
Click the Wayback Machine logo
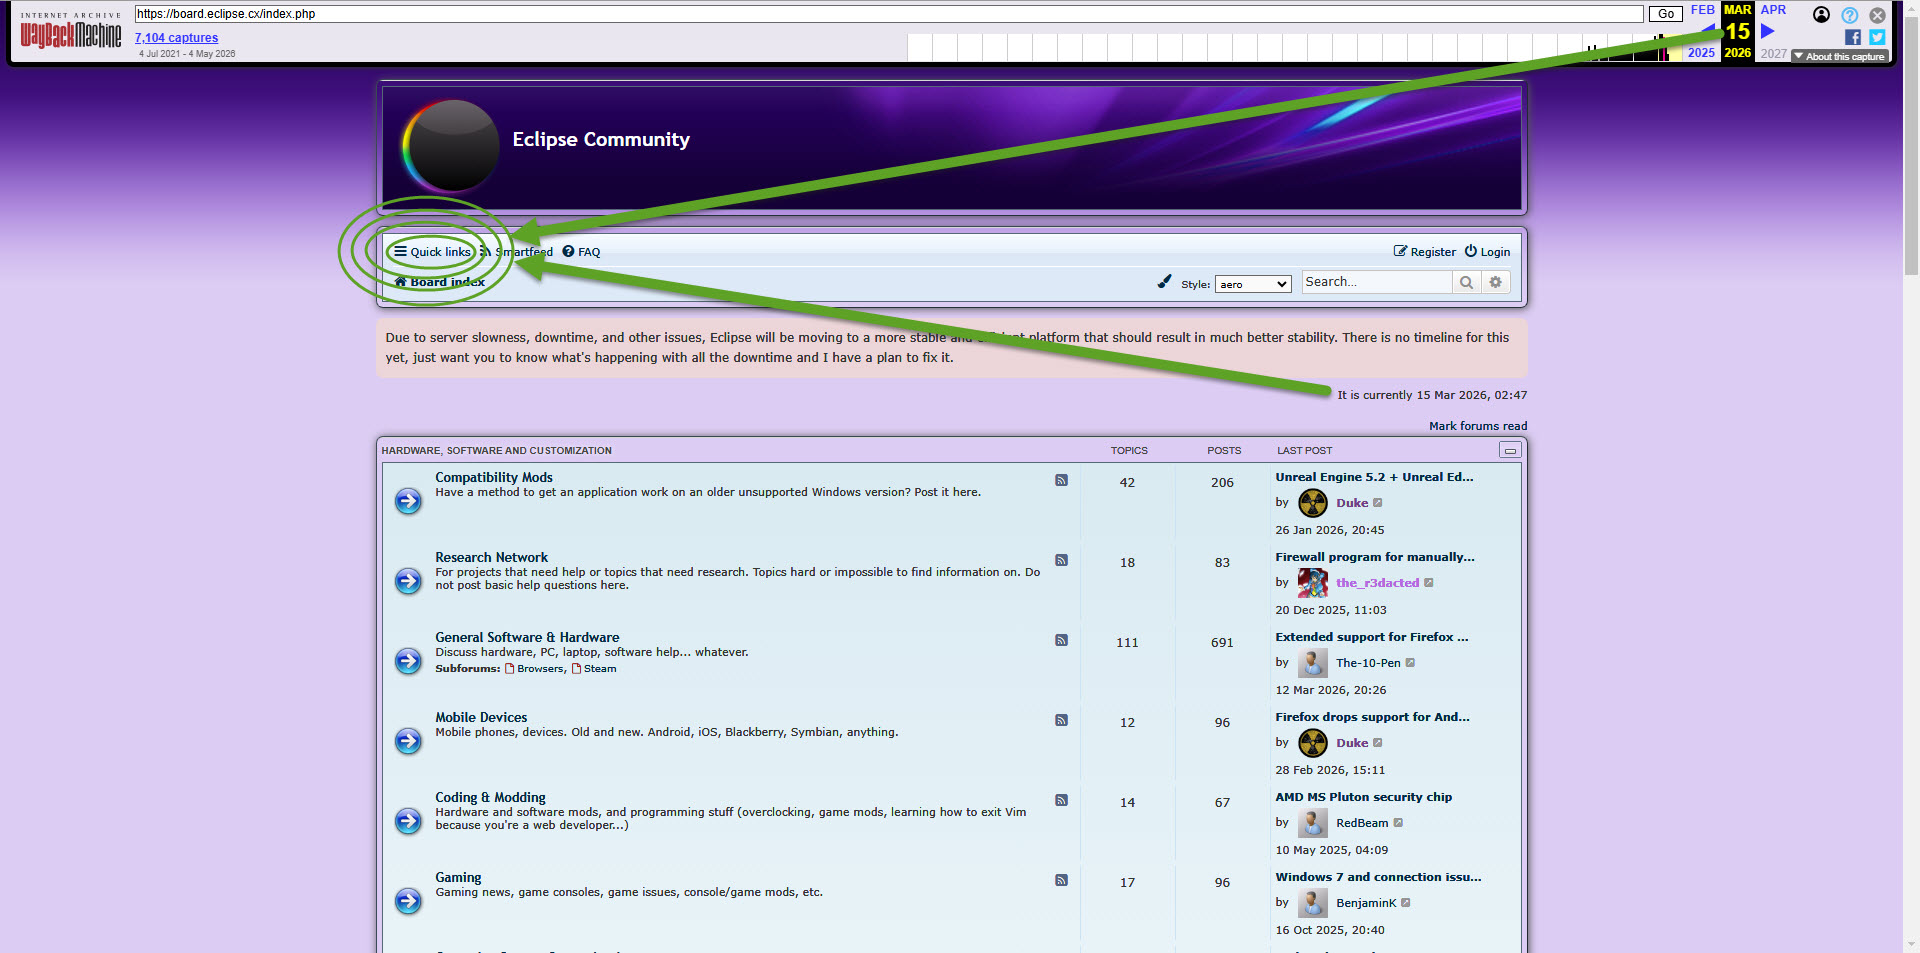[71, 32]
